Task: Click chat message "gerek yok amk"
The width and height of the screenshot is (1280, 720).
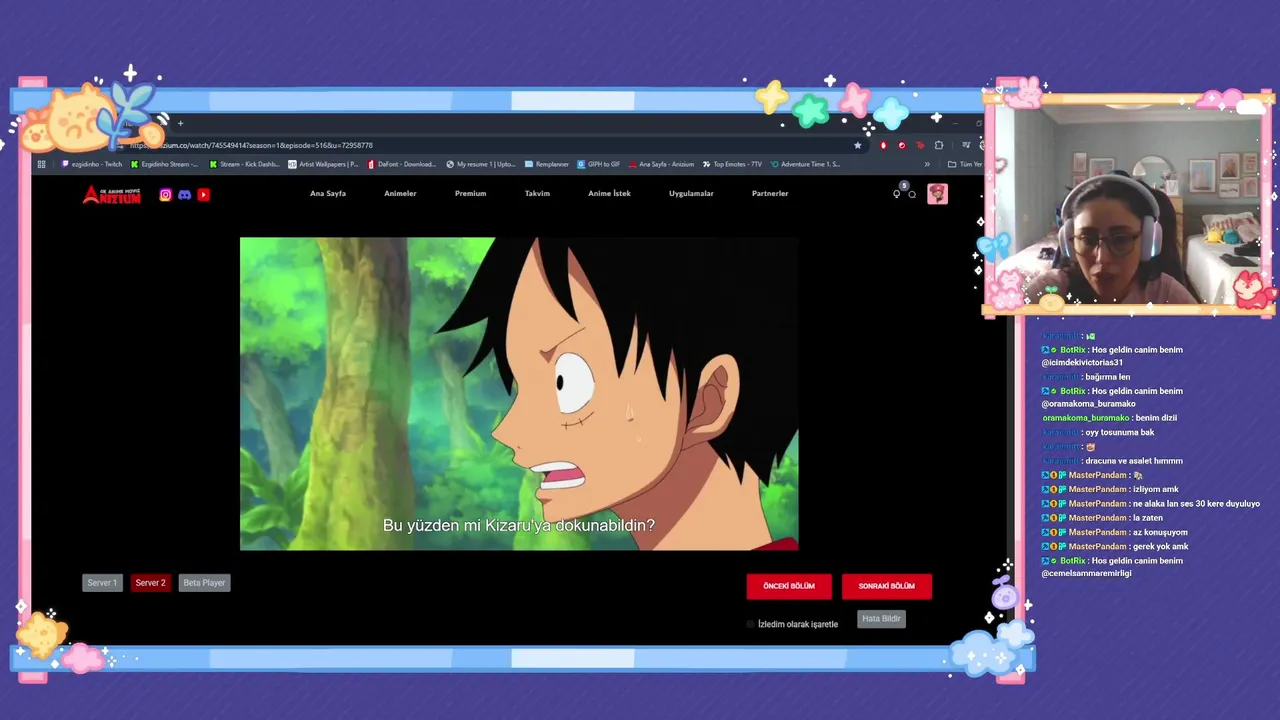Action: click(1160, 547)
